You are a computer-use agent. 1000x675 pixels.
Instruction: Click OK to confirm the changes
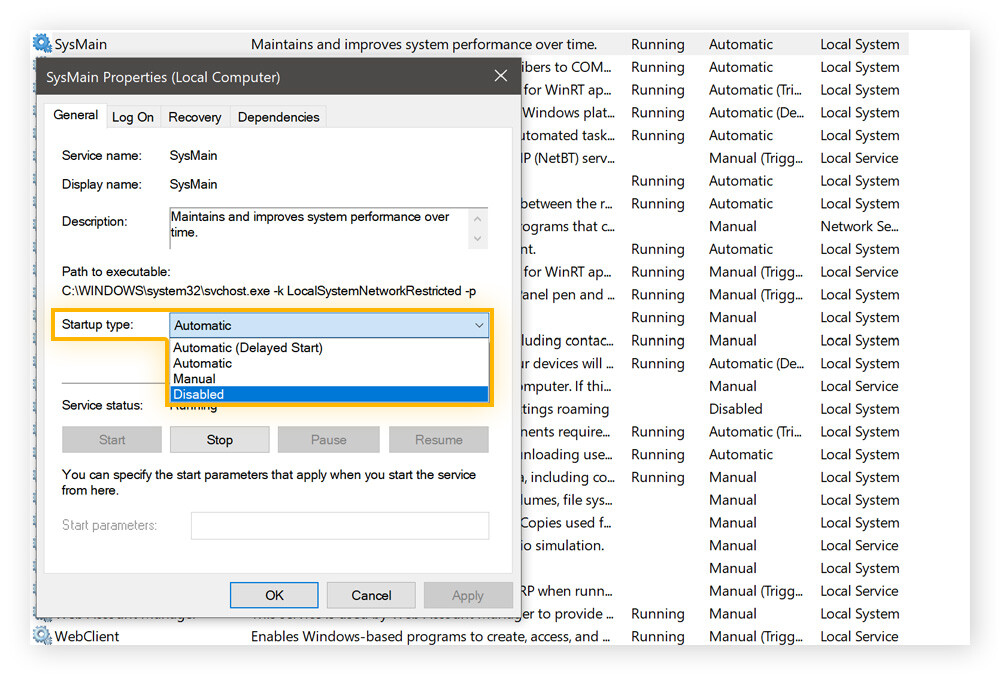273,593
